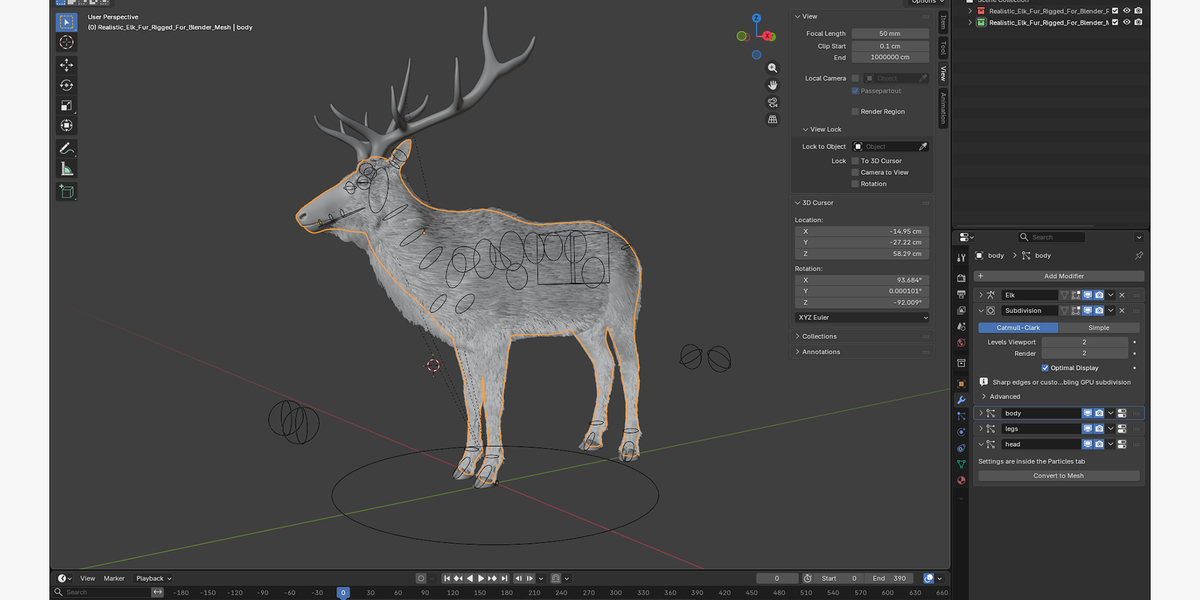Click the Pan view hand icon

[x=773, y=86]
